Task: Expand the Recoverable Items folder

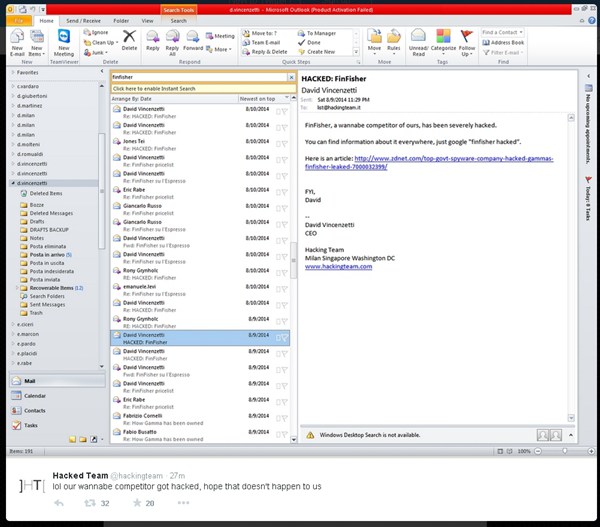Action: (x=17, y=288)
